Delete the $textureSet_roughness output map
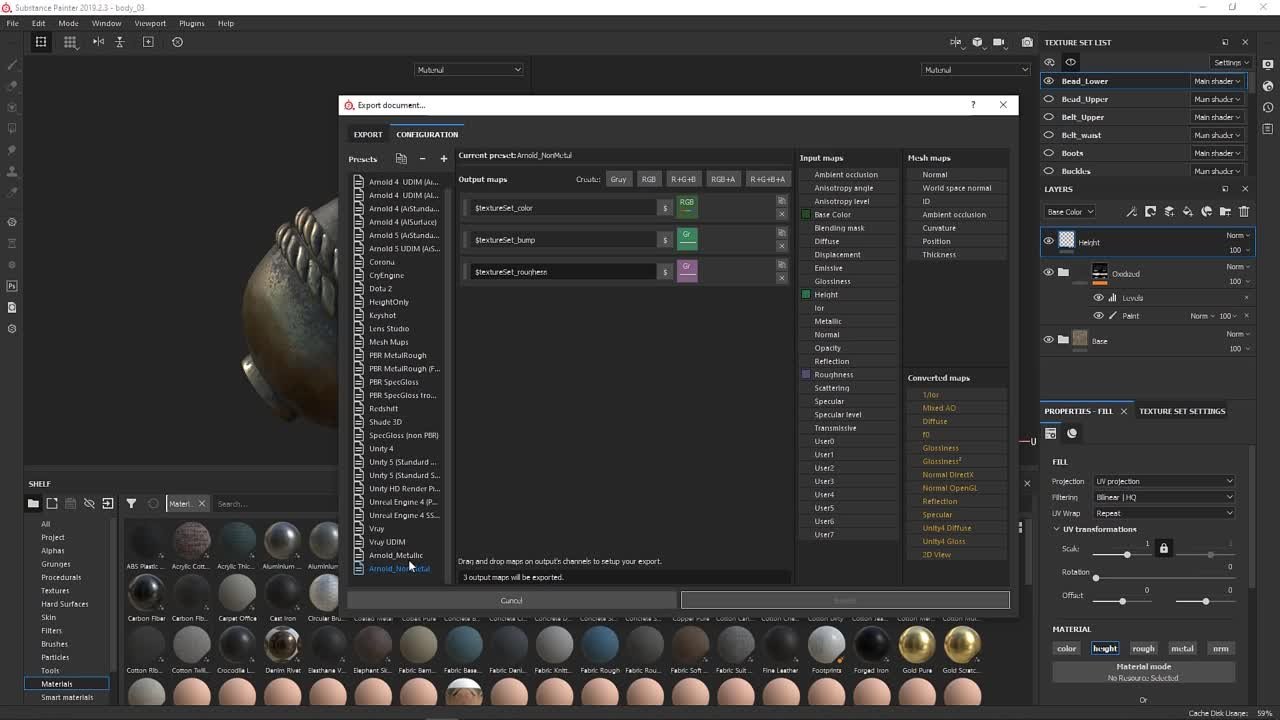 (x=782, y=277)
